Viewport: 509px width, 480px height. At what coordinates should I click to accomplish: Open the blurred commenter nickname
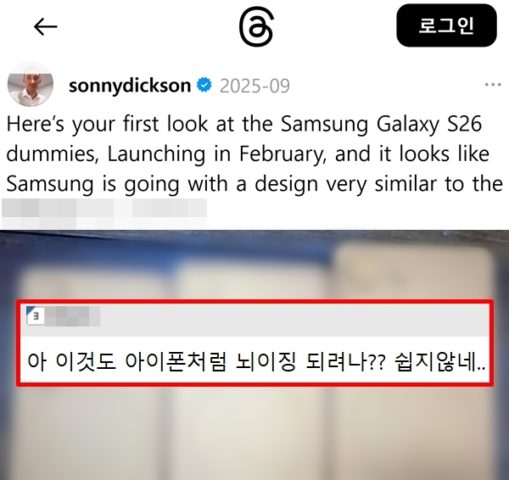72,316
